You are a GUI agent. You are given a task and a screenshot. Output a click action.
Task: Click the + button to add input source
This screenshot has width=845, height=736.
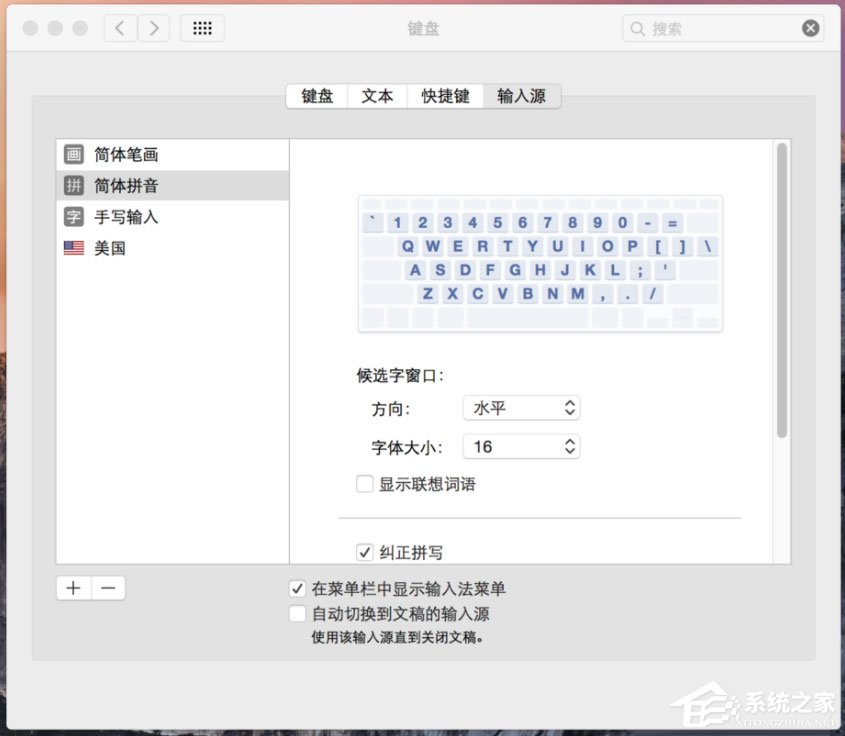73,588
